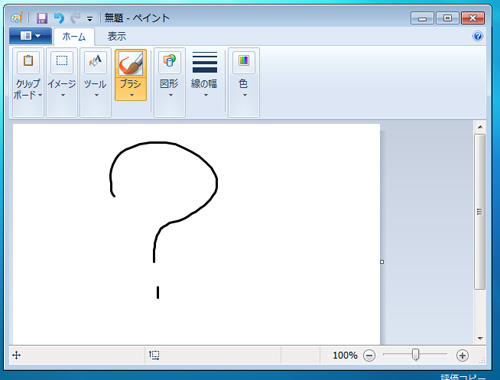Select the ブラシ brush icon

[x=131, y=63]
